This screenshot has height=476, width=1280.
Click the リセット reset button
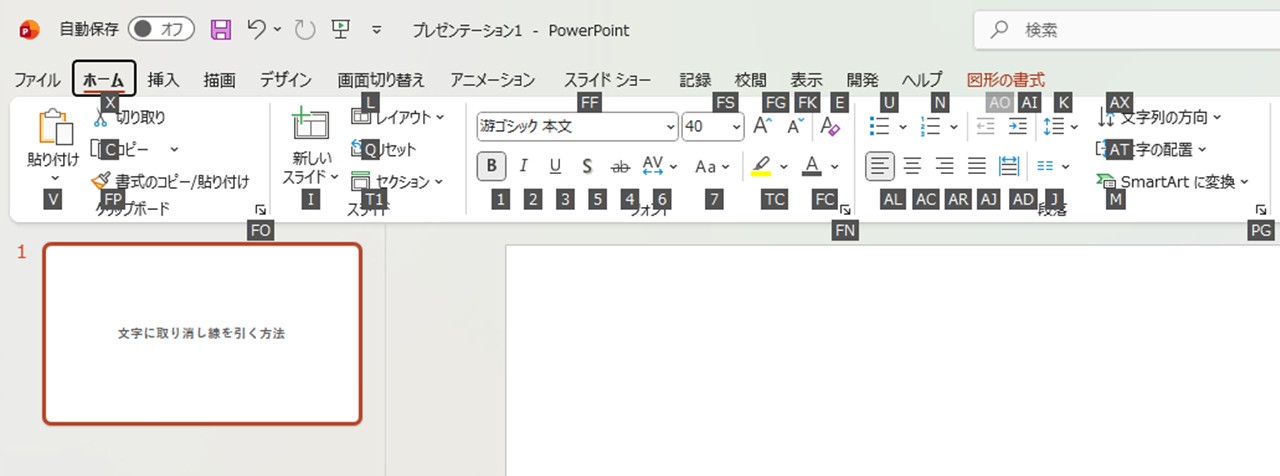[x=383, y=149]
